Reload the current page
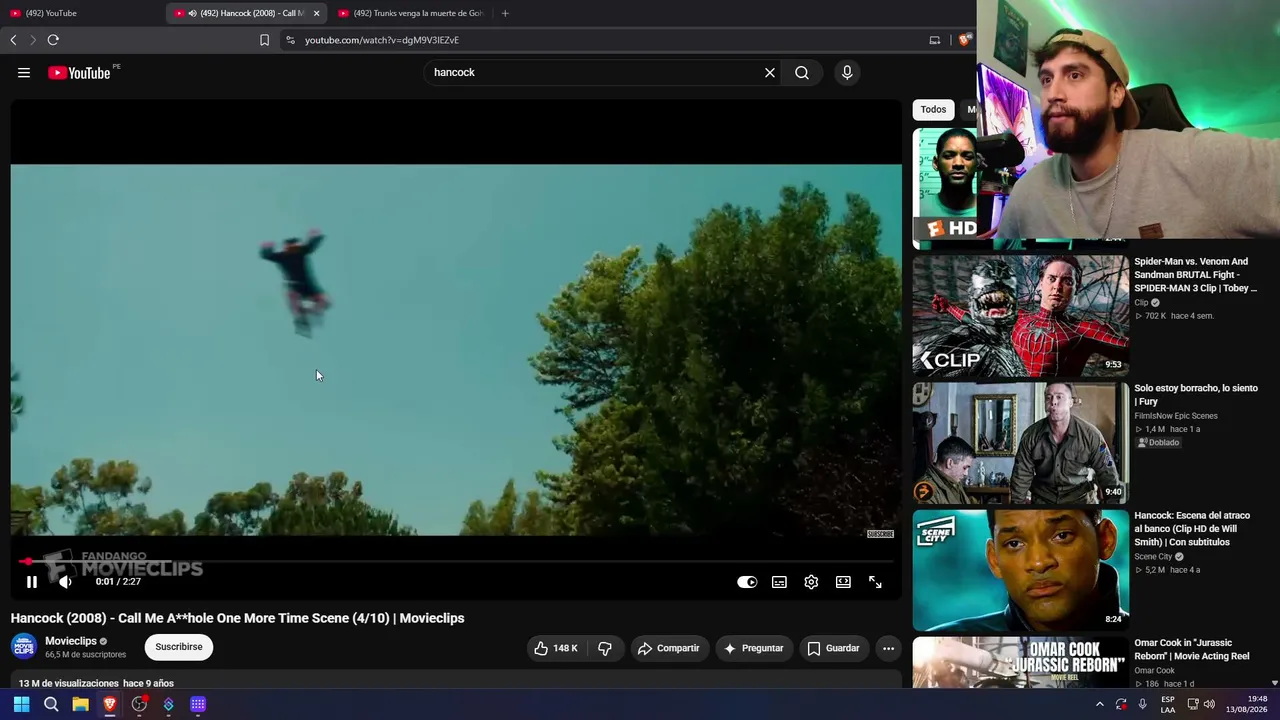The height and width of the screenshot is (720, 1280). pyautogui.click(x=53, y=40)
